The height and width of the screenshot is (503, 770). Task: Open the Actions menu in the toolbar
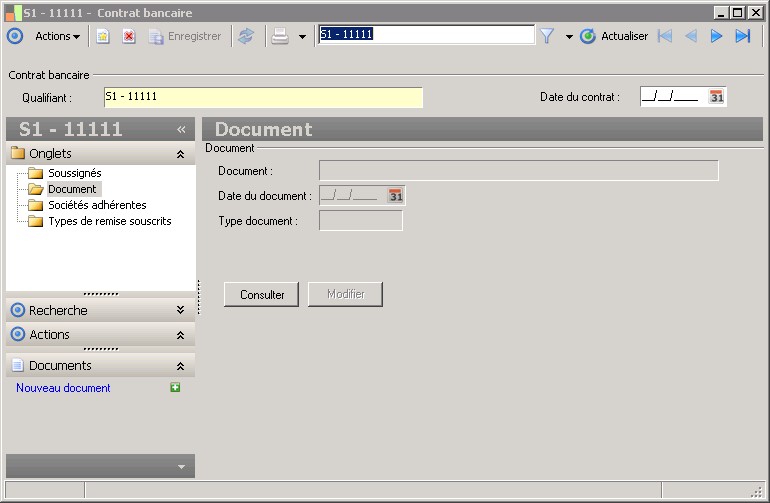coord(57,36)
